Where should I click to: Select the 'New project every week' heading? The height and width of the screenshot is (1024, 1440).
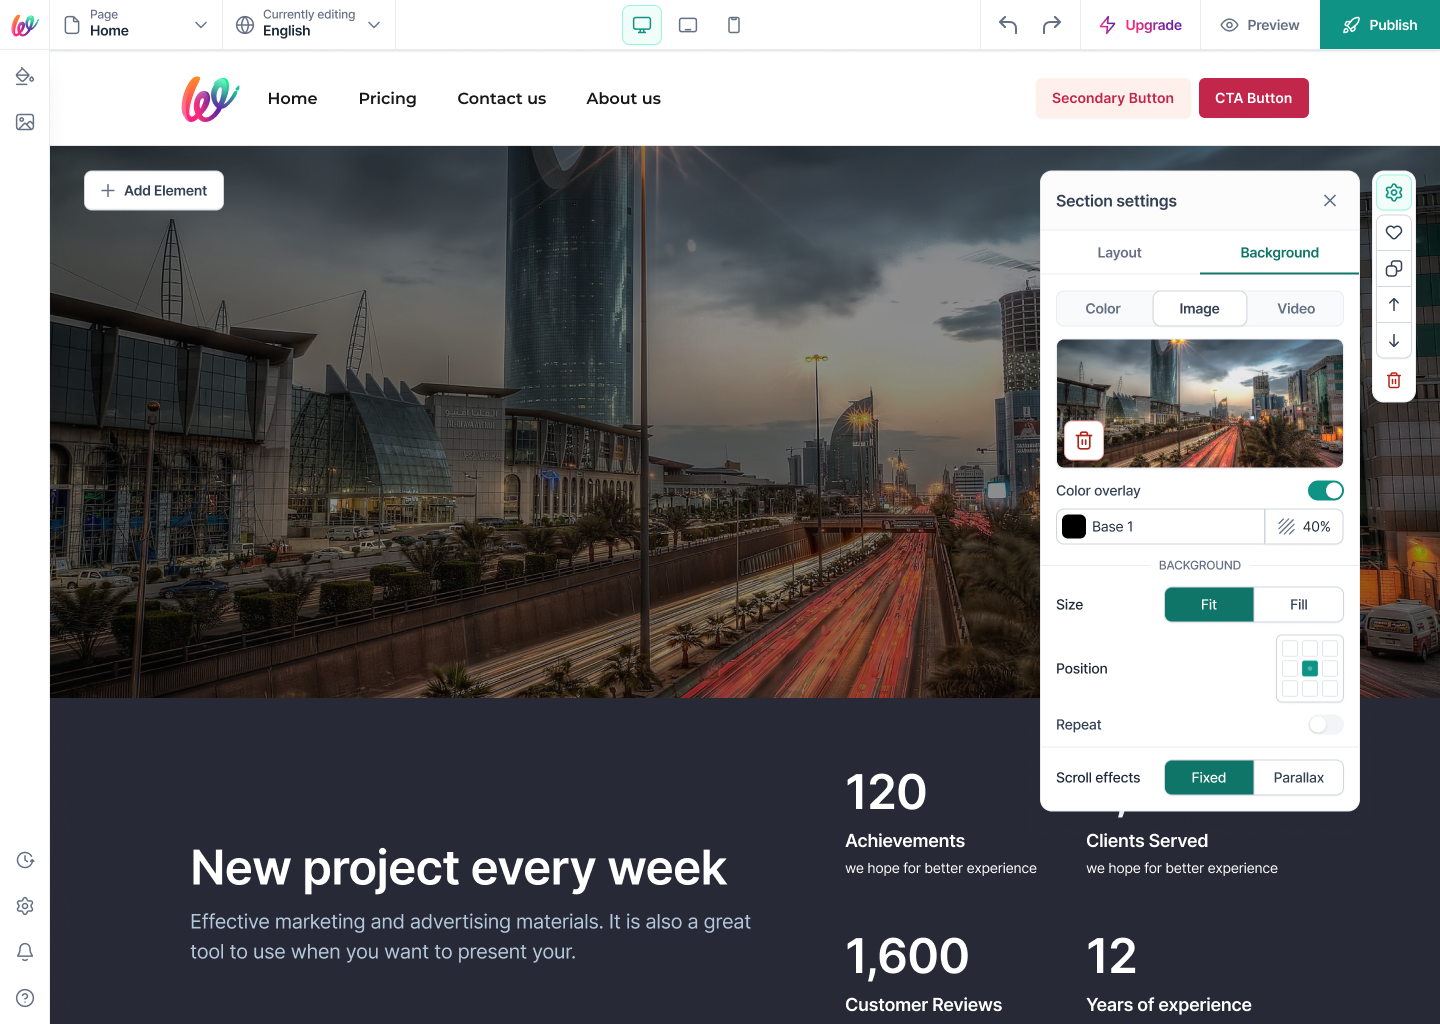tap(459, 867)
